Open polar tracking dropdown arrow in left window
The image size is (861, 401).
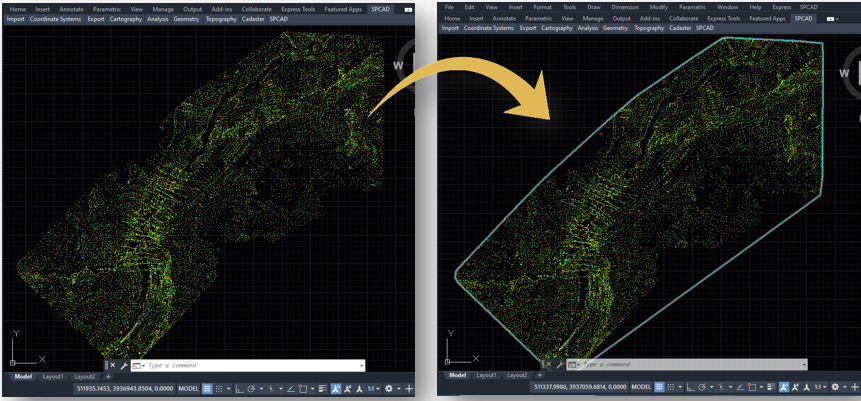coord(261,388)
